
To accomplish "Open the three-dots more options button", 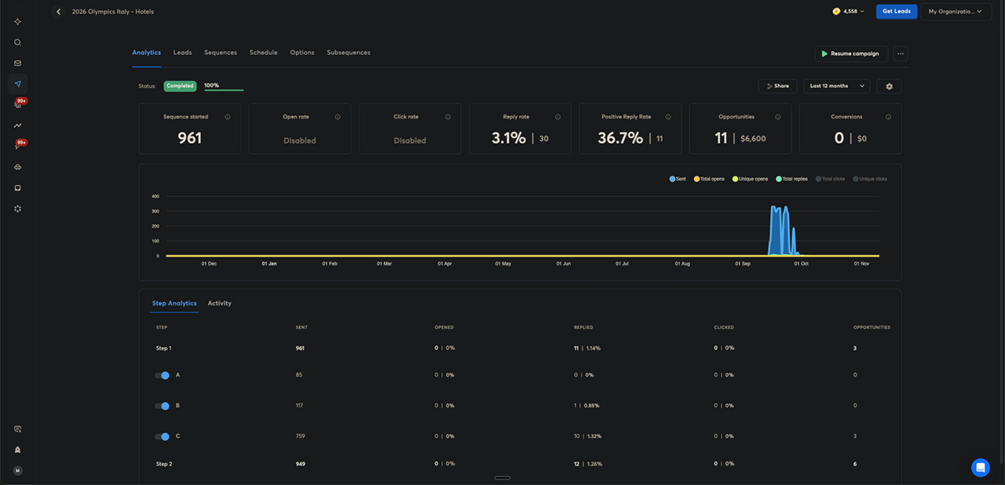I will [901, 54].
